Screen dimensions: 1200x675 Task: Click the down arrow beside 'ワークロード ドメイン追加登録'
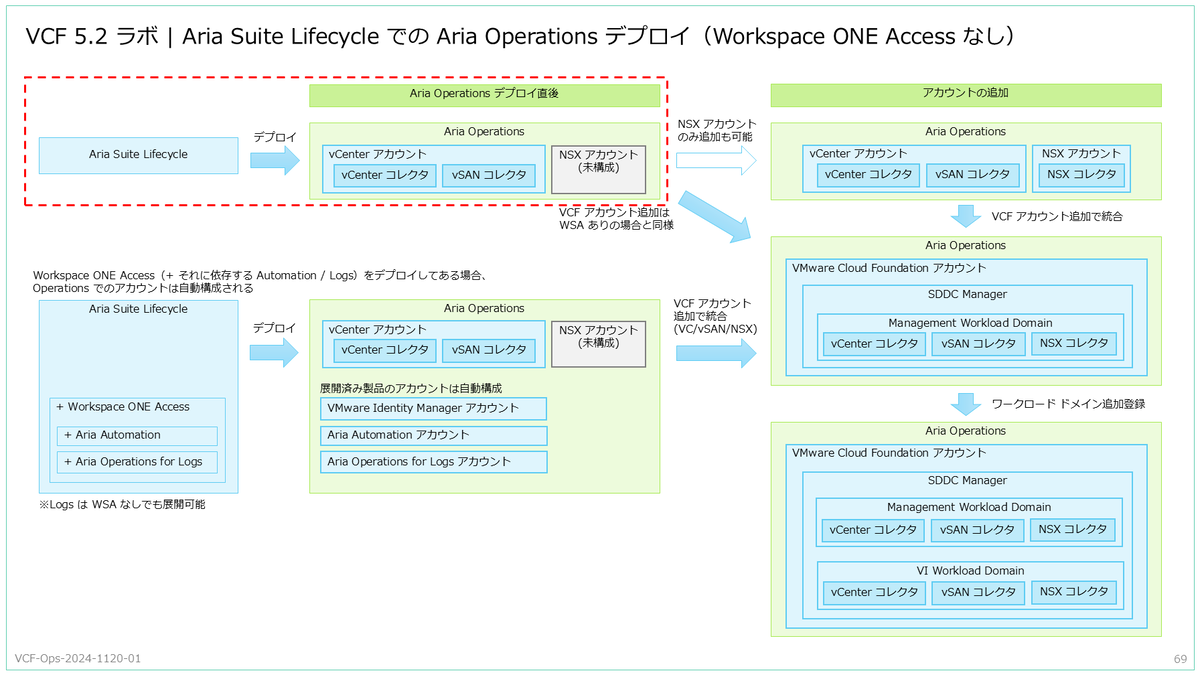click(965, 404)
